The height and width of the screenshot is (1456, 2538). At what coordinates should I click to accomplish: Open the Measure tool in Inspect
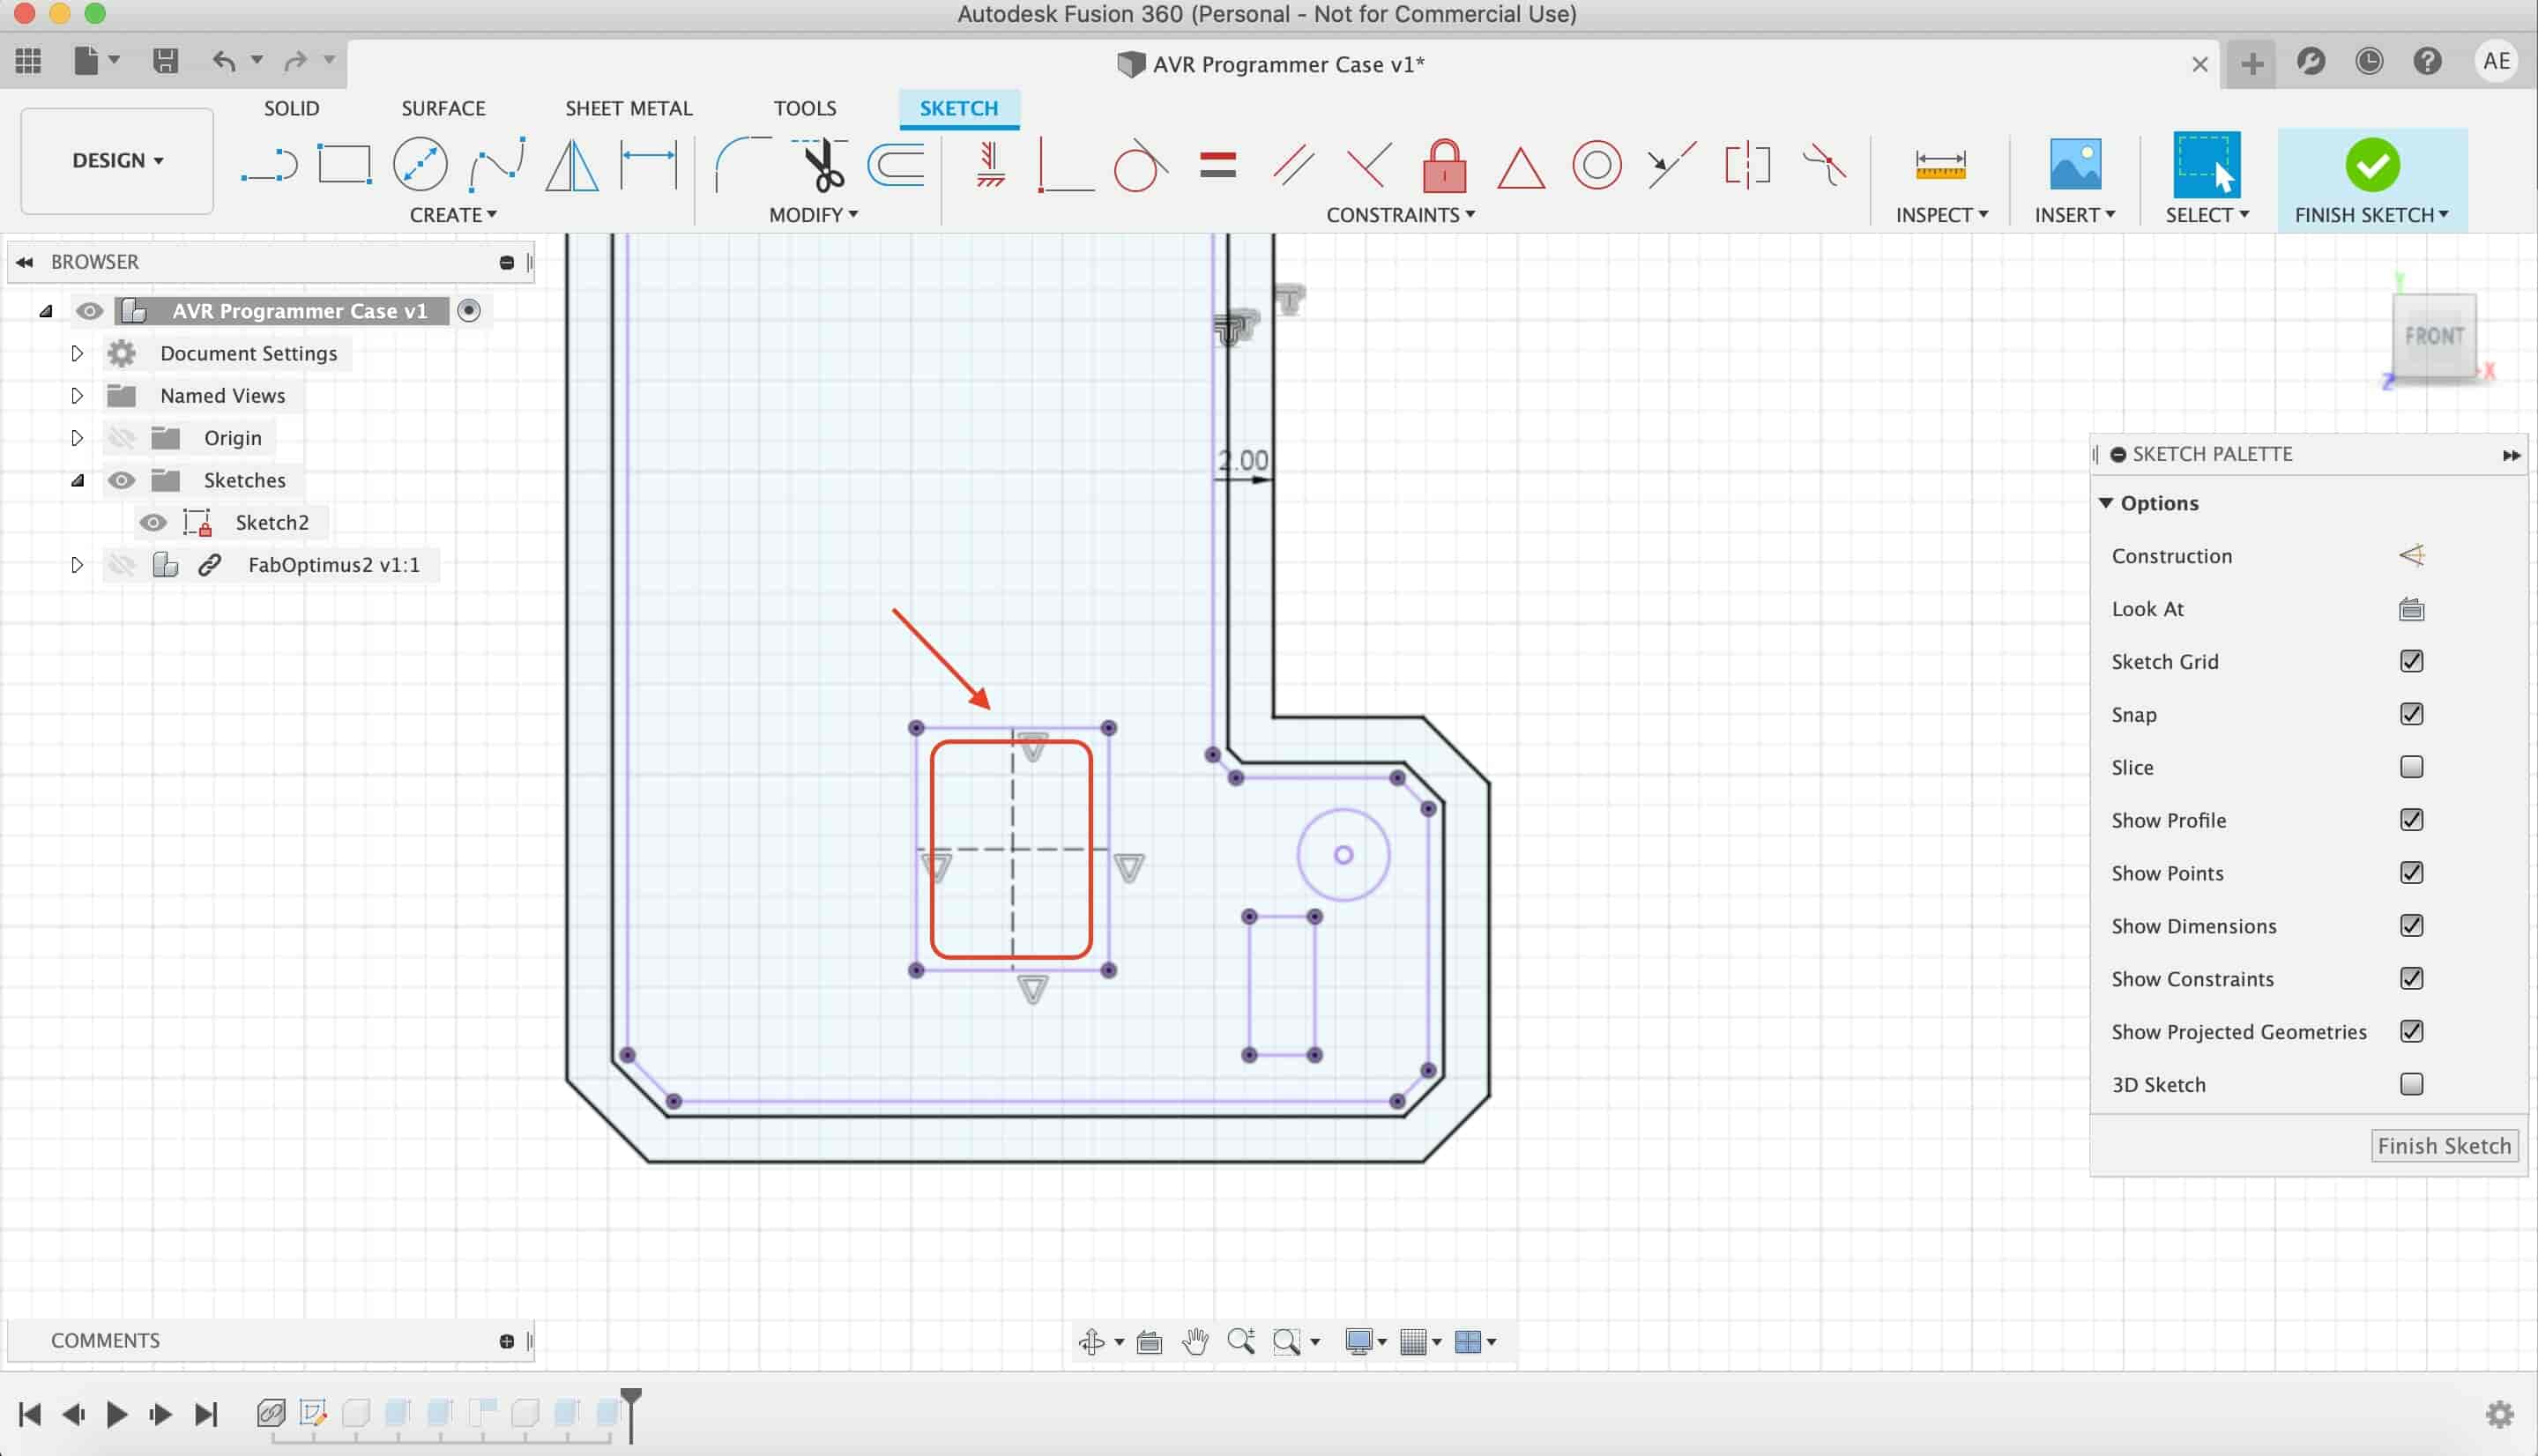point(1940,164)
